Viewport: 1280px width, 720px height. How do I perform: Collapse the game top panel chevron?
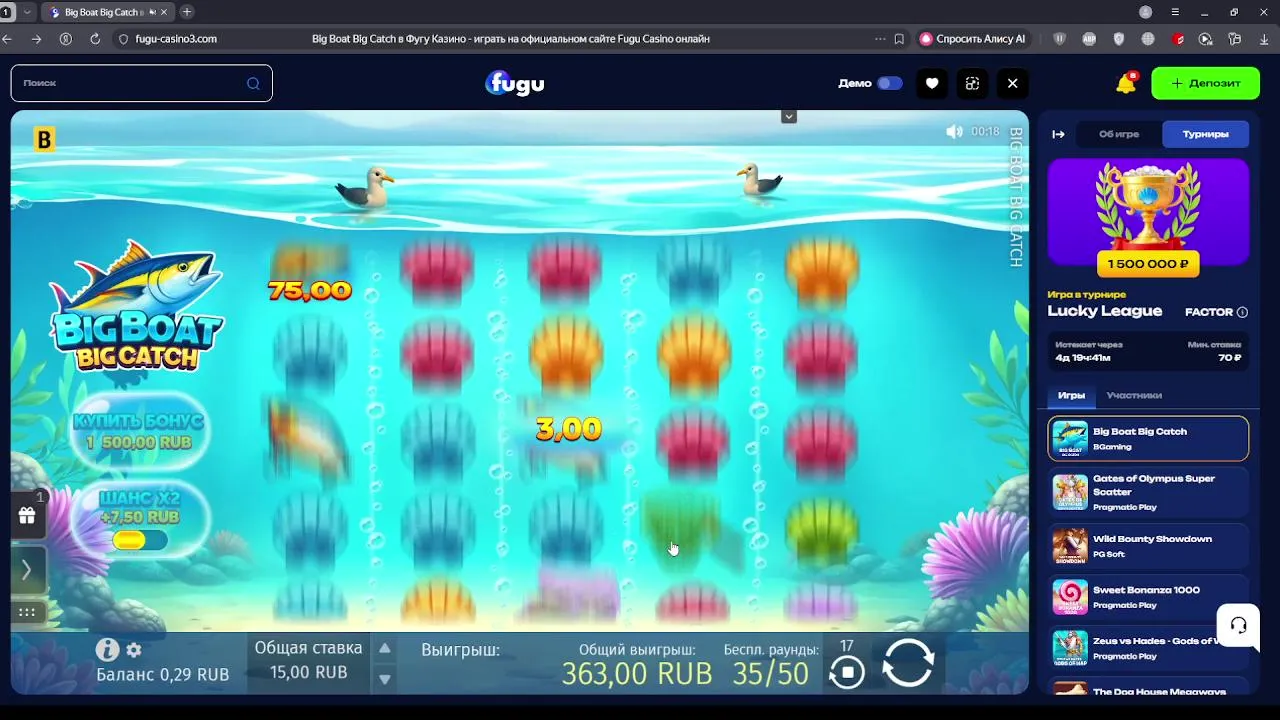click(789, 117)
